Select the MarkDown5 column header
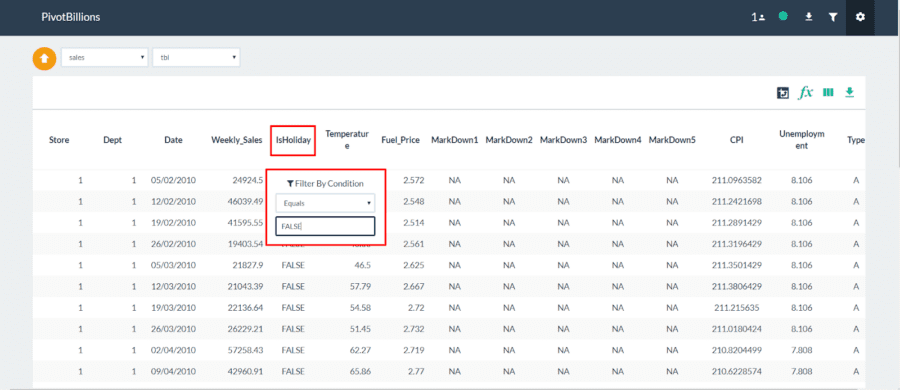Image resolution: width=900 pixels, height=390 pixels. pyautogui.click(x=672, y=140)
